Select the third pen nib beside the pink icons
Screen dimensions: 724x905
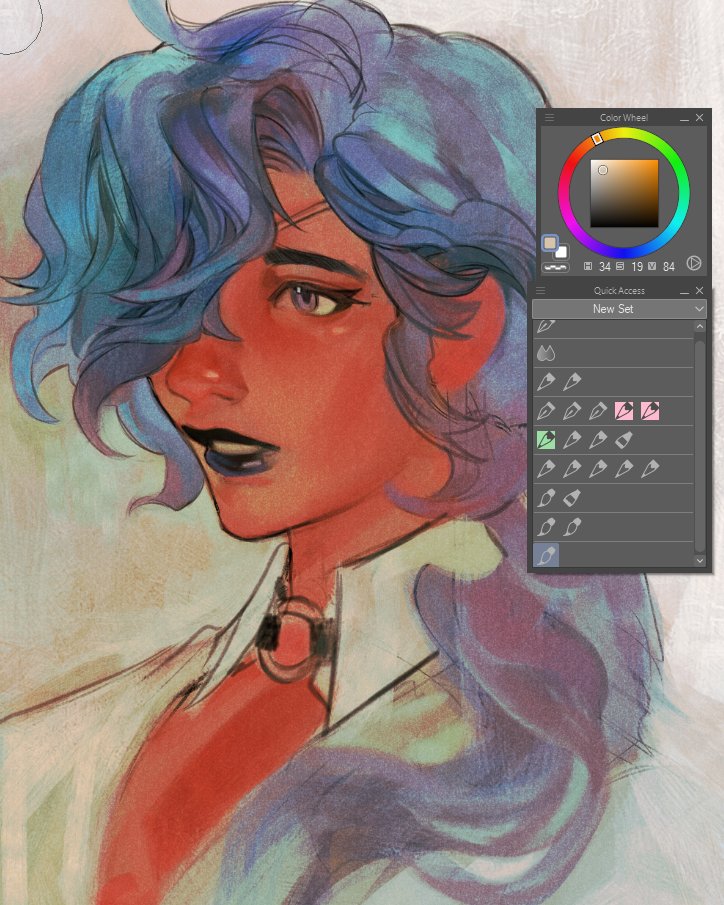point(598,411)
